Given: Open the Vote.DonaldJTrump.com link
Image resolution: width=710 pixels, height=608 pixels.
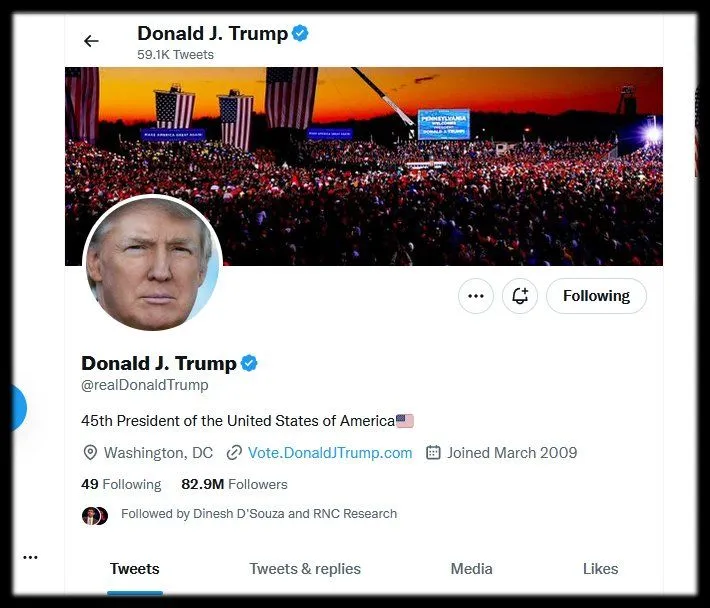Looking at the screenshot, I should coord(330,453).
